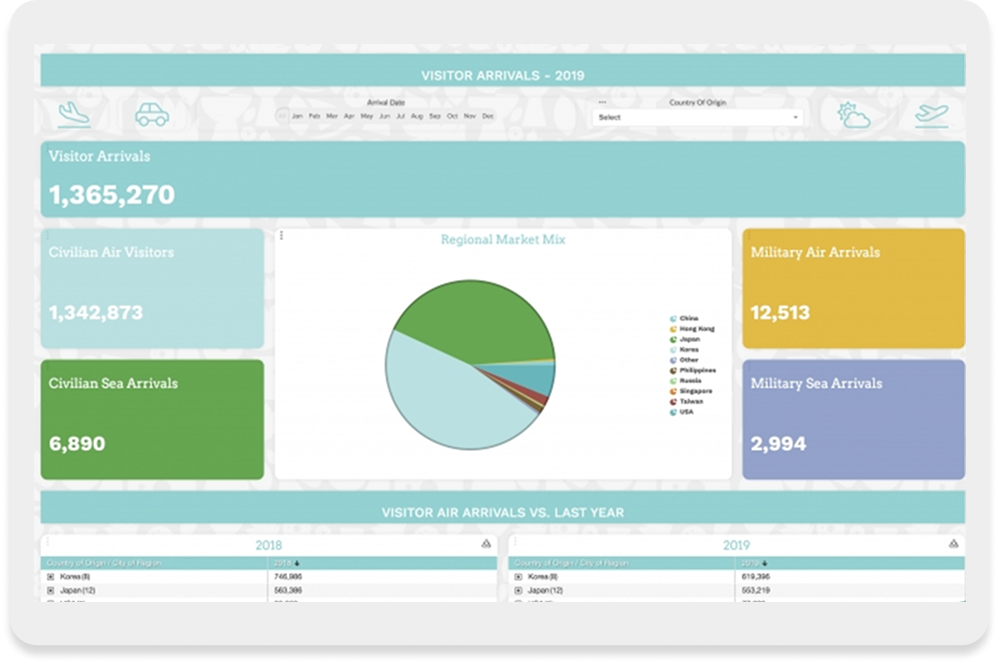Image resolution: width=998 pixels, height=664 pixels.
Task: Expand the Japan (12) row in 2019 table
Action: [x=518, y=591]
